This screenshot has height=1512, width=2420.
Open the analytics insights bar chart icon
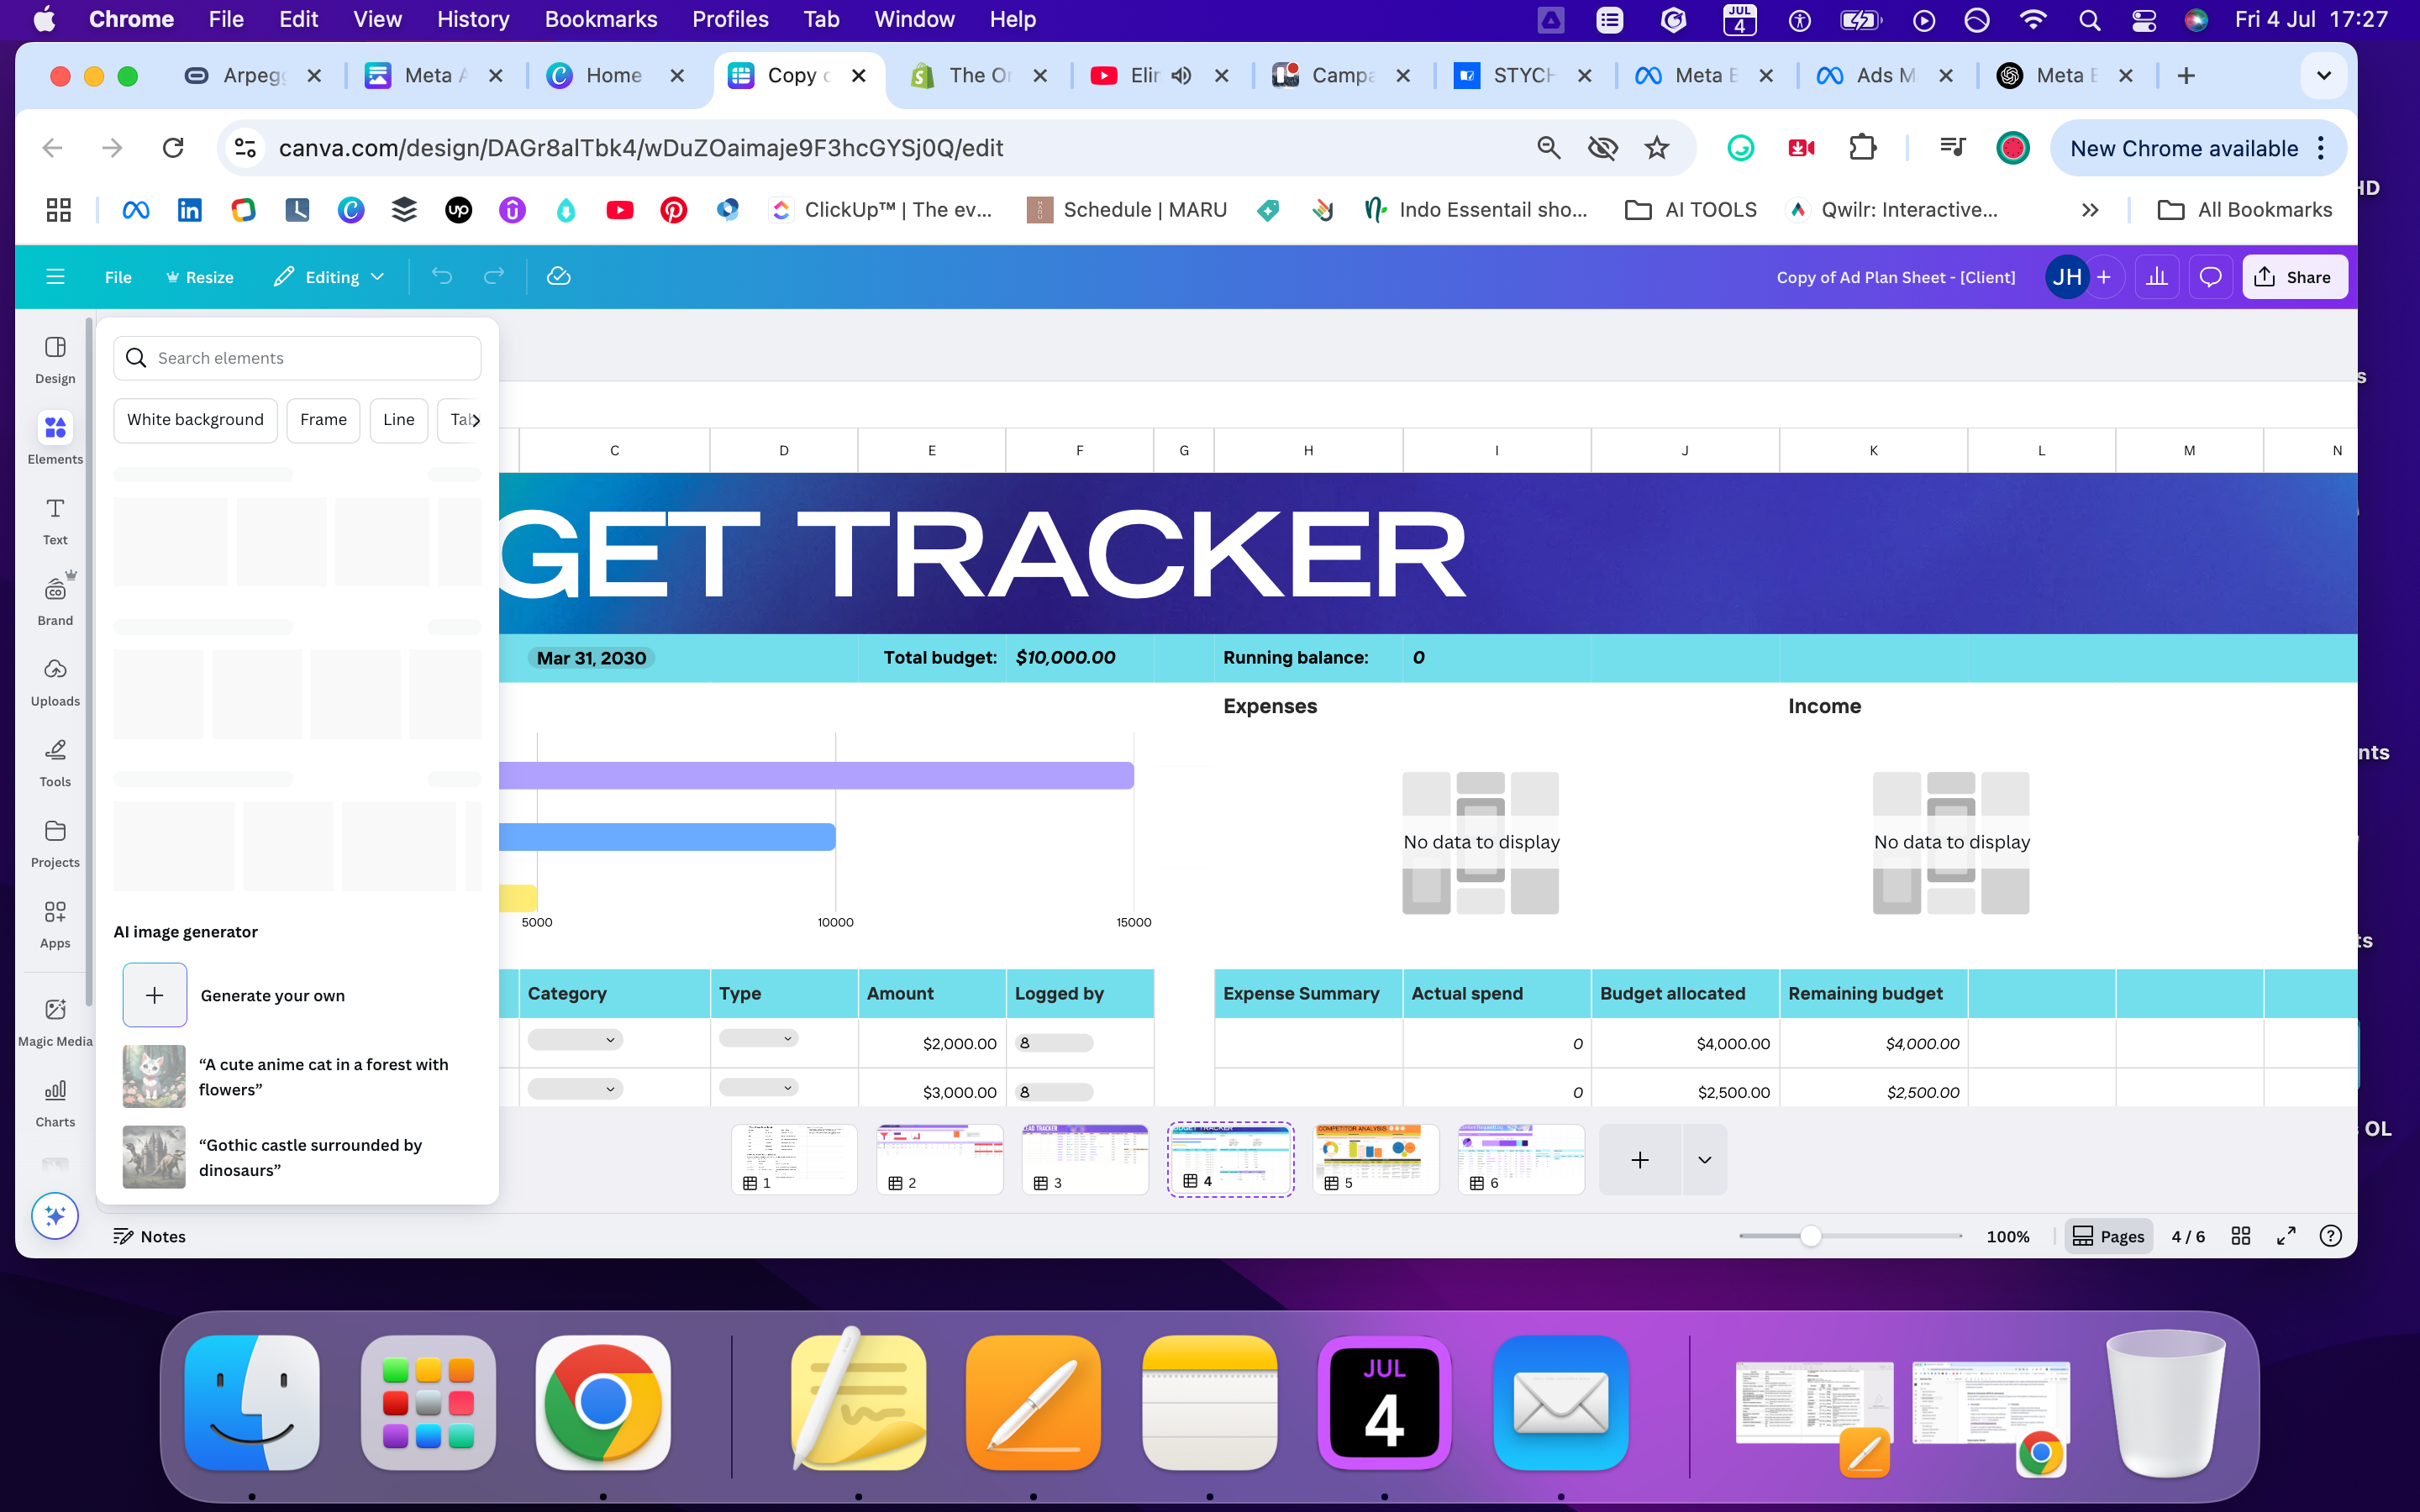click(x=2157, y=277)
